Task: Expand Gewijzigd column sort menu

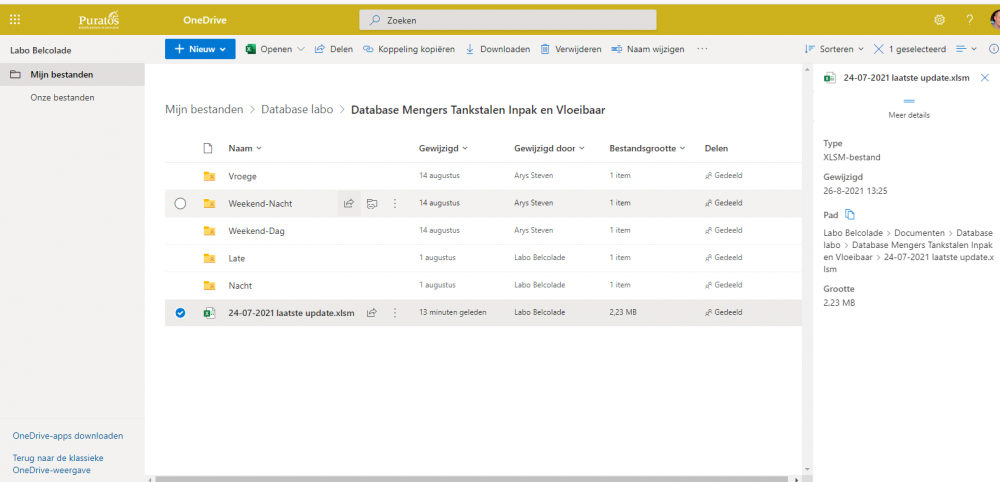Action: [x=443, y=148]
